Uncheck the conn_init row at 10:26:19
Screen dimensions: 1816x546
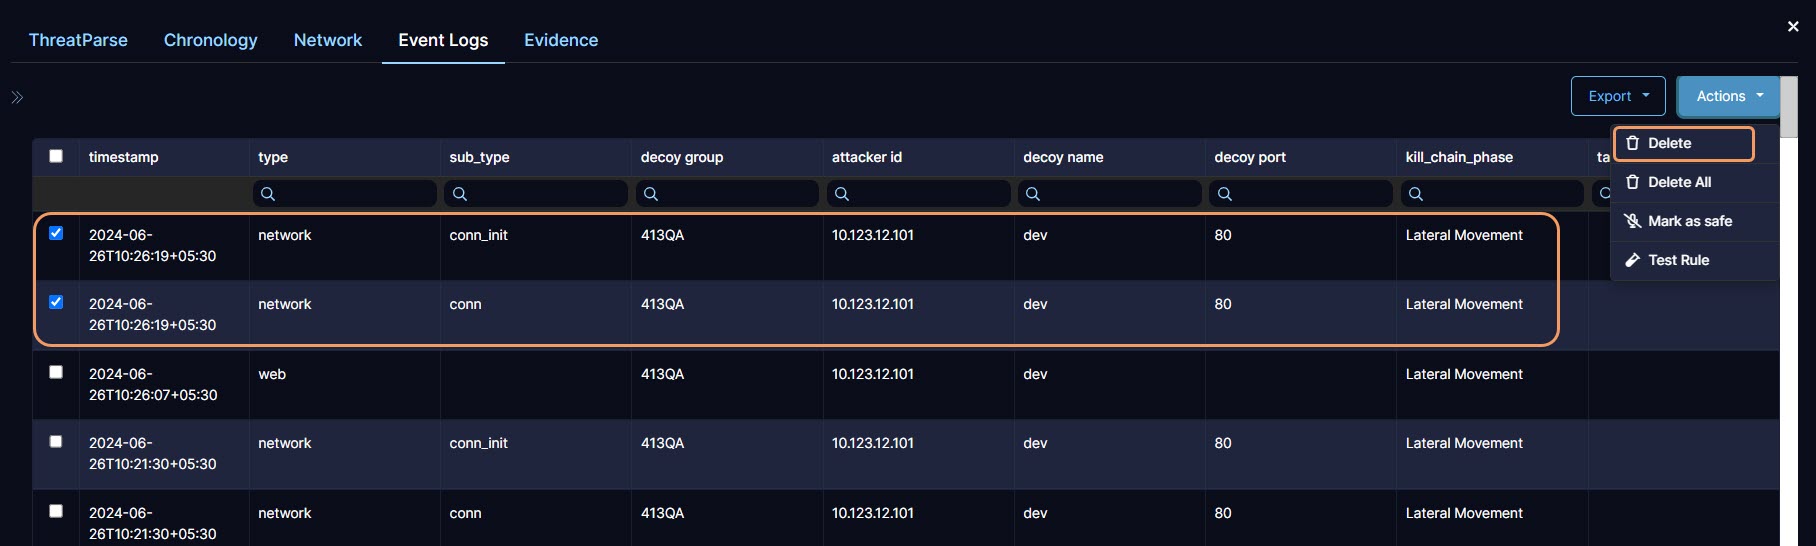coord(56,233)
